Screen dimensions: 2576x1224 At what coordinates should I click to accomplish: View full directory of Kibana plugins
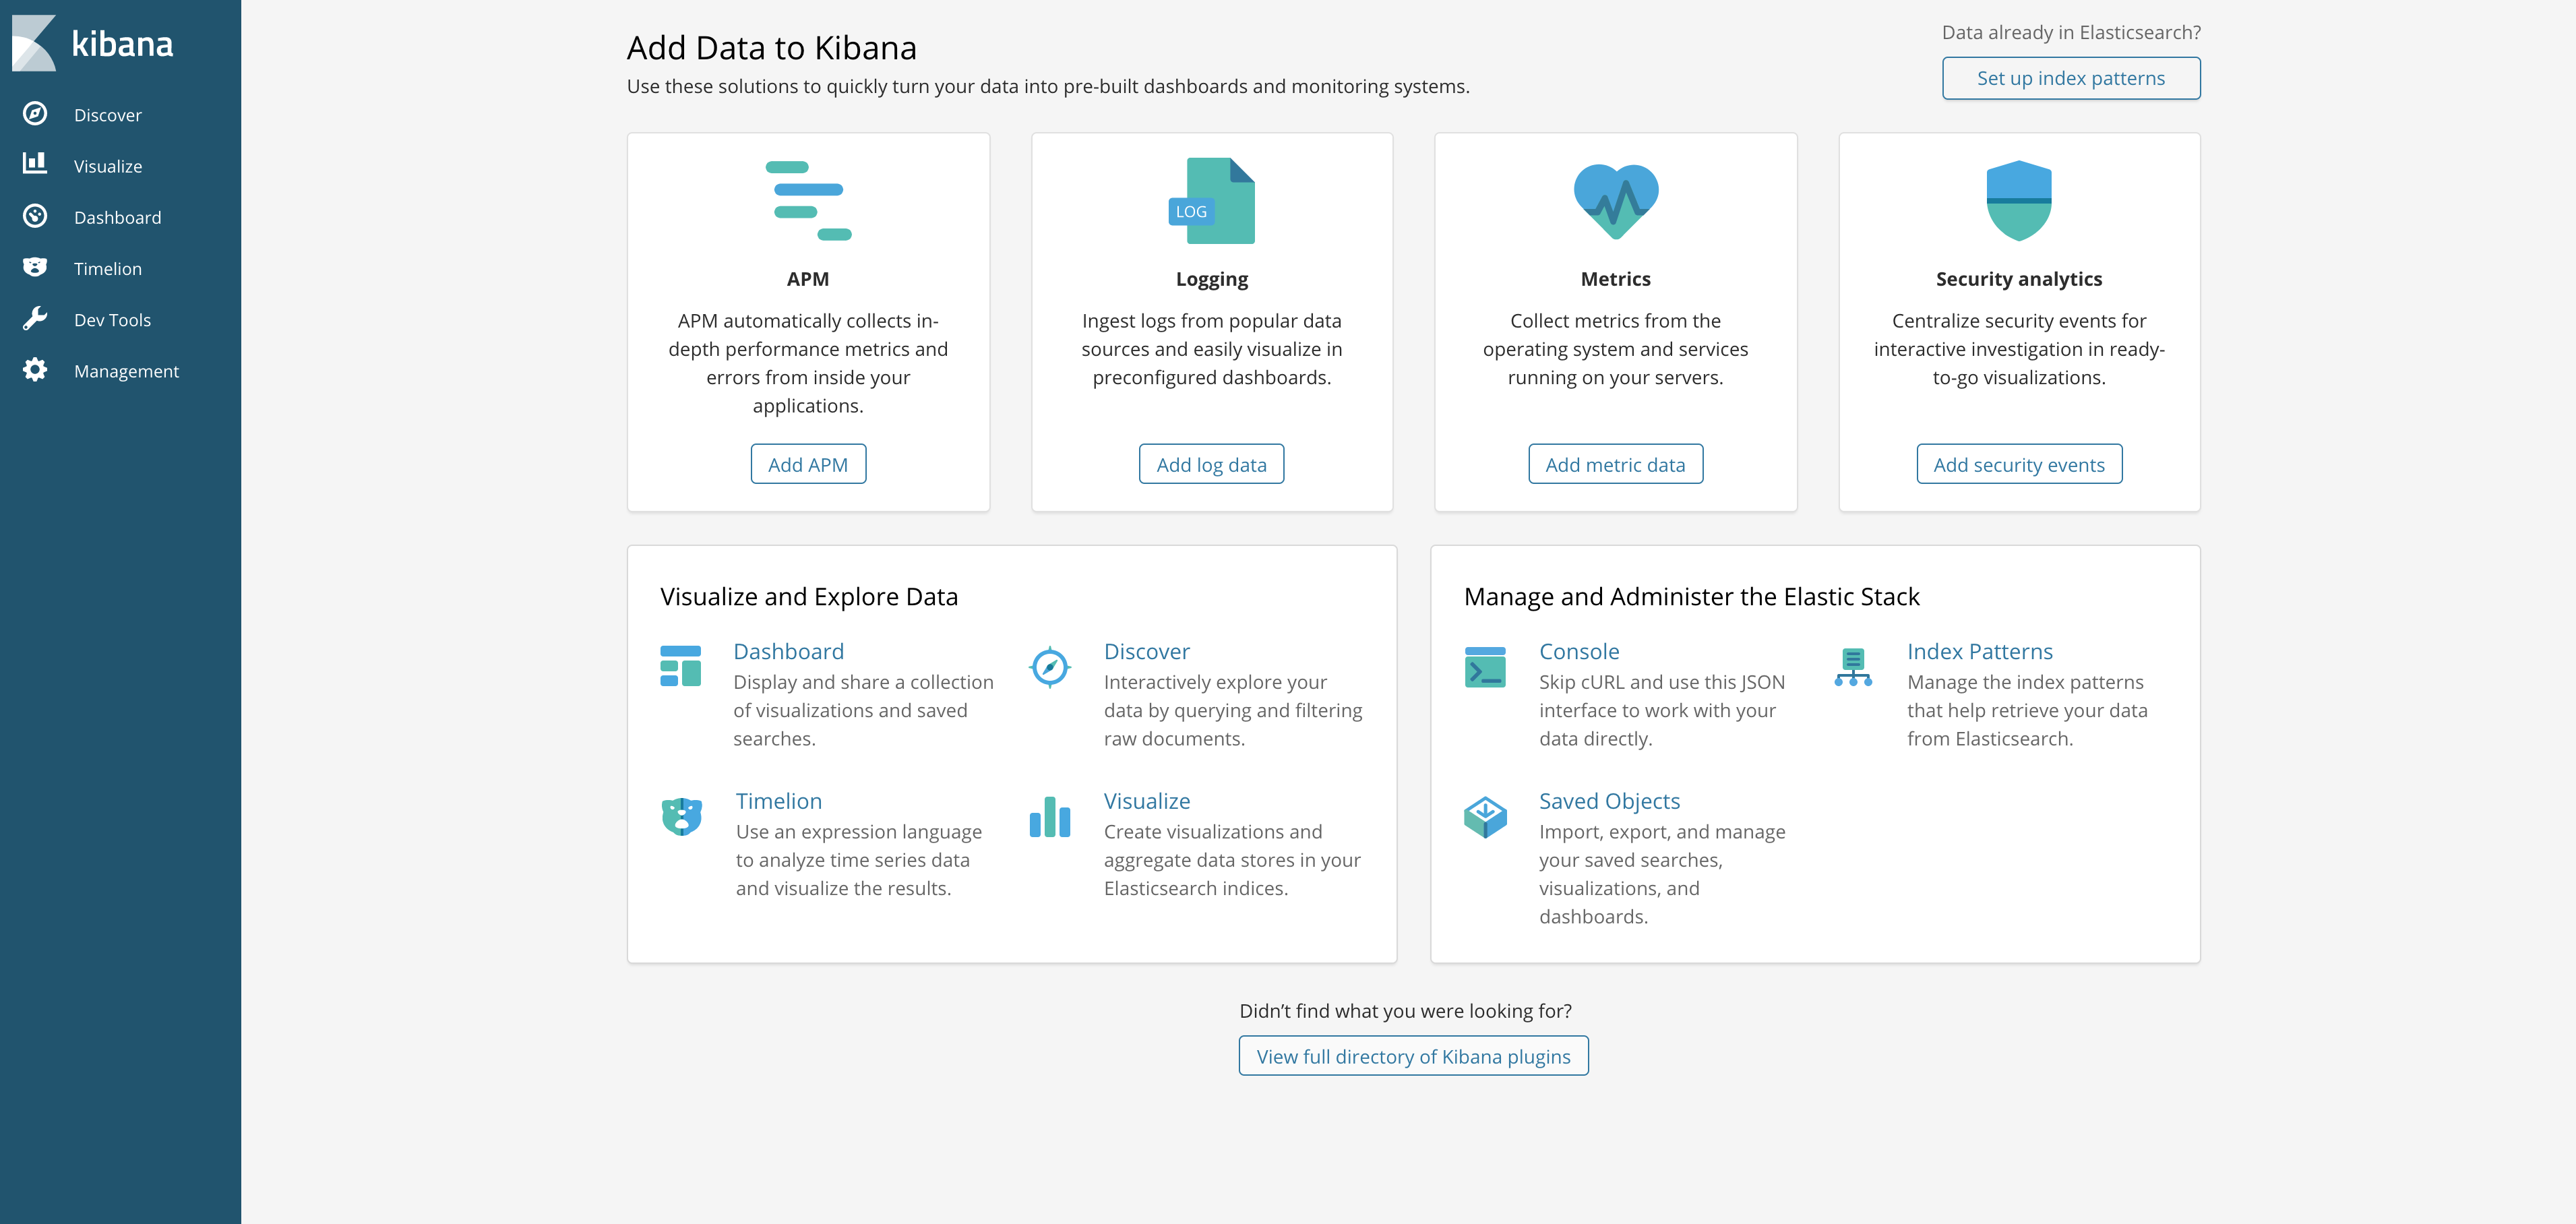point(1413,1056)
